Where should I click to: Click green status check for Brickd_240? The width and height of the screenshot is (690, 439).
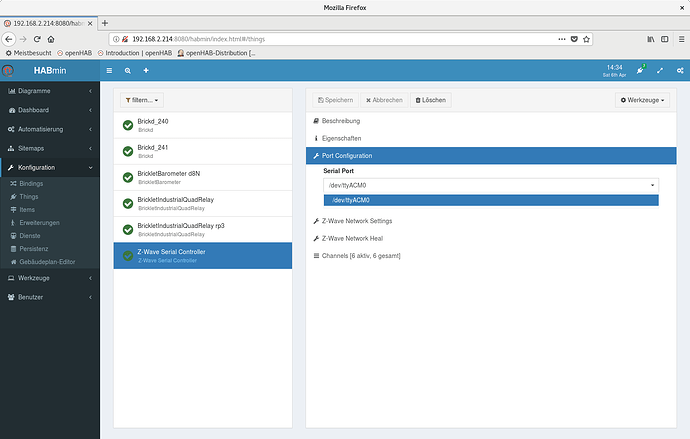[x=128, y=125]
